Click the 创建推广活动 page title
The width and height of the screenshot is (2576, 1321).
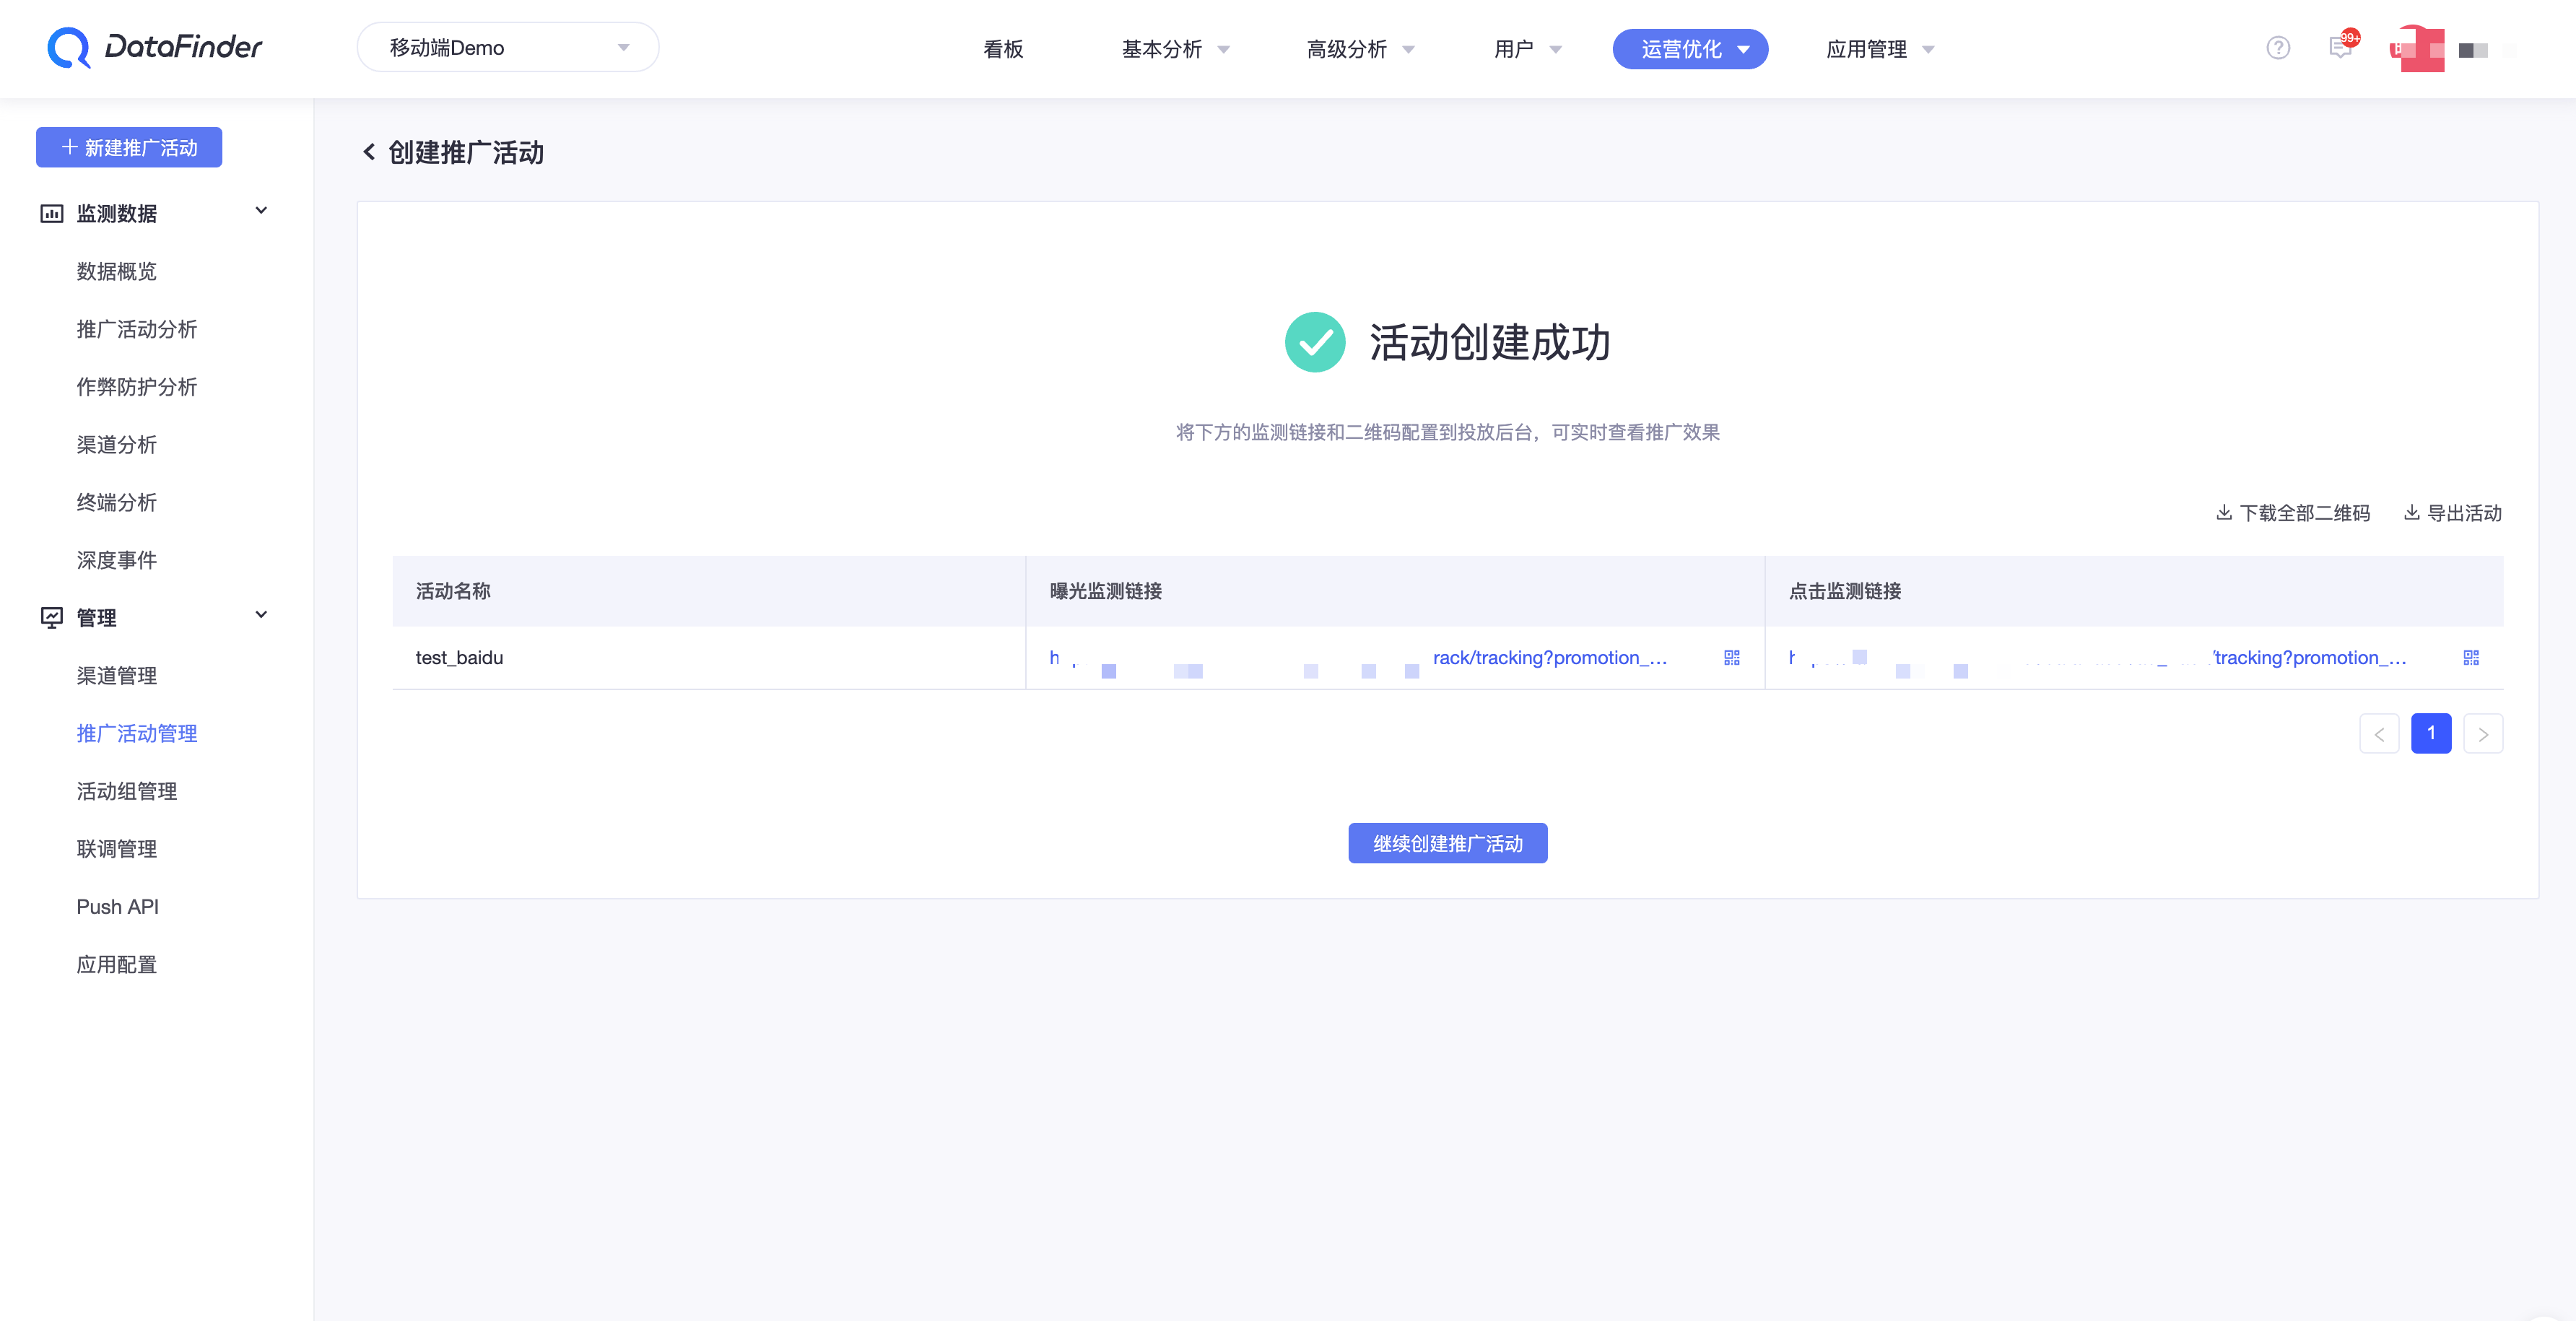pos(466,152)
